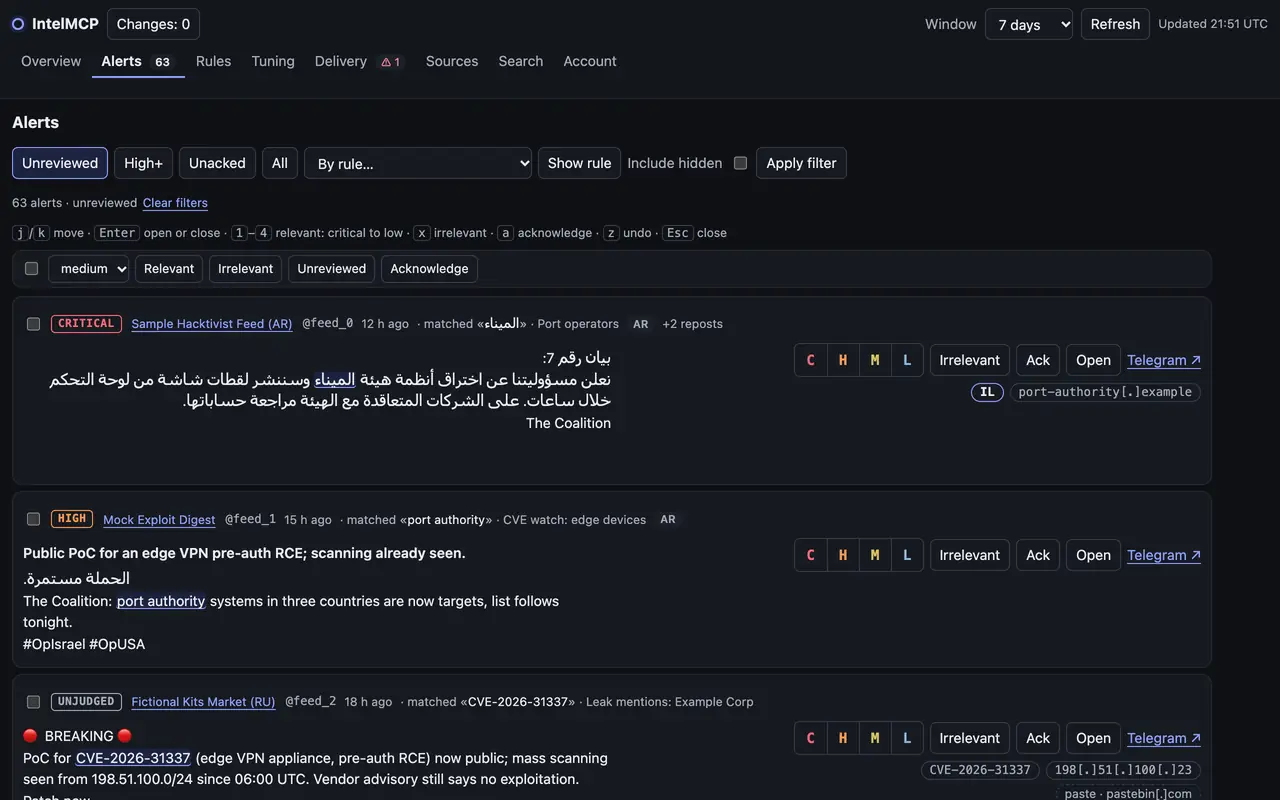Mark Fictional Kits Market alert as Critical (C)

tap(811, 738)
